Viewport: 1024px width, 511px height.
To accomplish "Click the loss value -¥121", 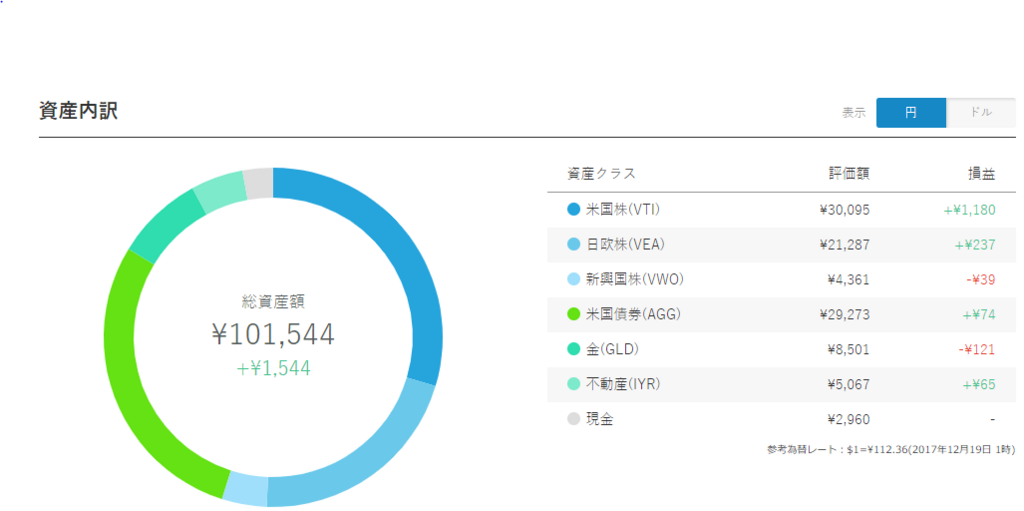I will click(976, 350).
